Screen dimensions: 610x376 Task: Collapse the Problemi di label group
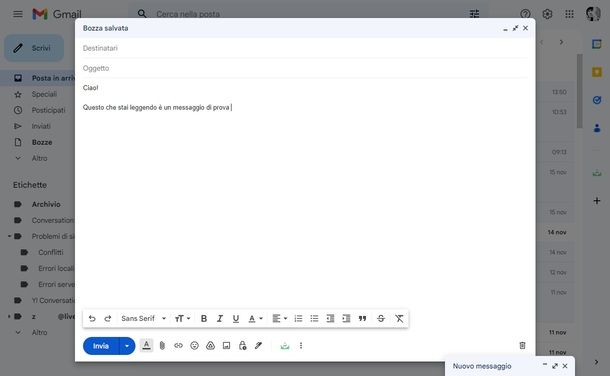pyautogui.click(x=9, y=236)
